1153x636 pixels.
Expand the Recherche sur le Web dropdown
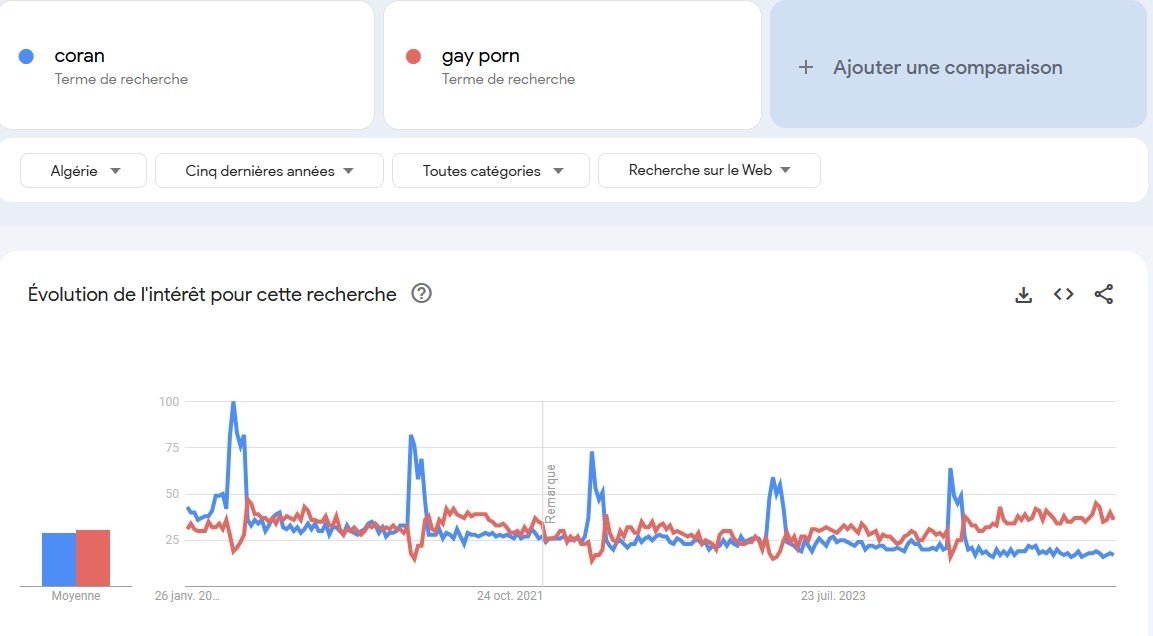click(709, 170)
